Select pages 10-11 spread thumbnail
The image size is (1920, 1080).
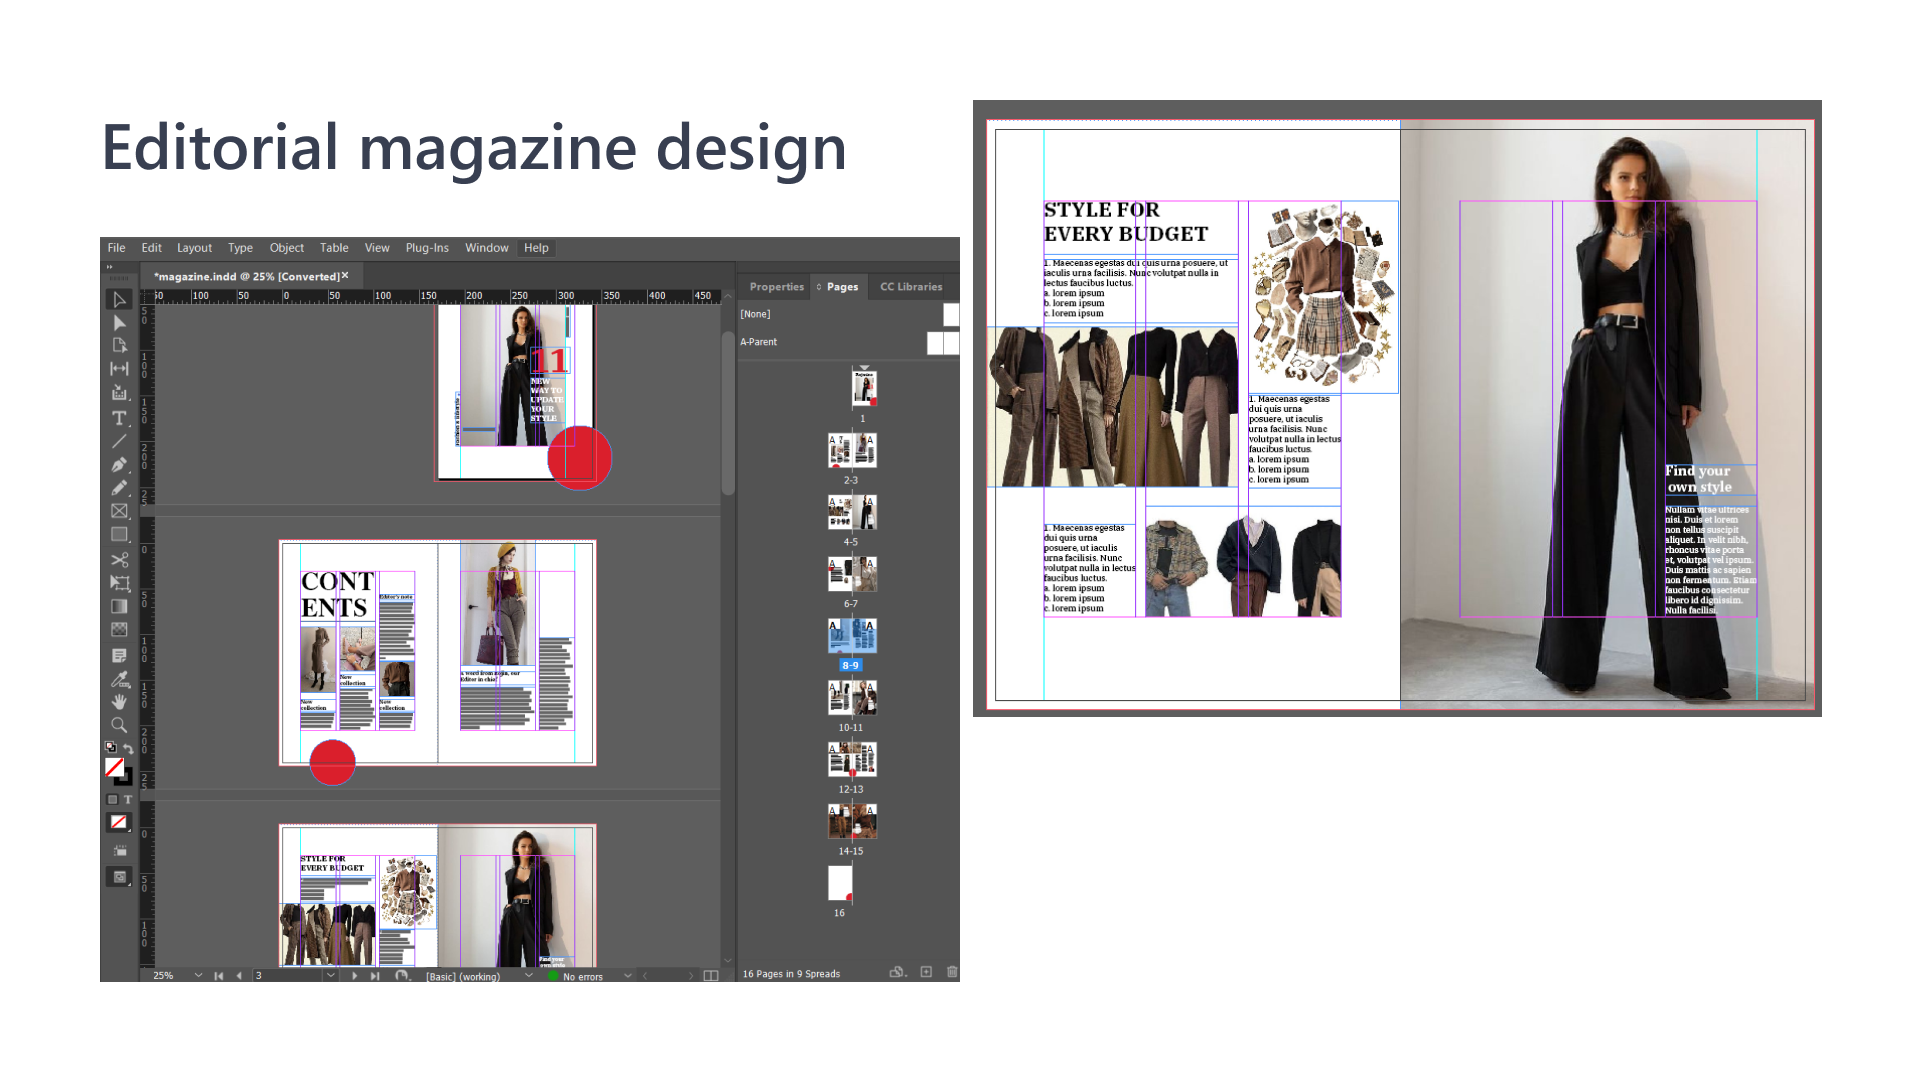point(852,698)
